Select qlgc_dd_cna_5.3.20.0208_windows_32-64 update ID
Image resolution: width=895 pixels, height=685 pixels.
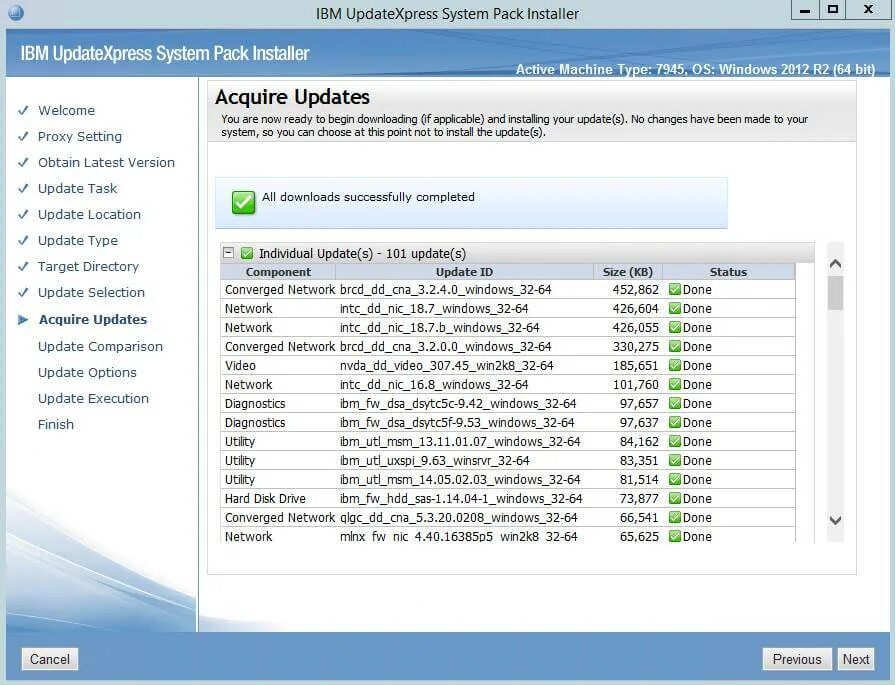coord(458,517)
